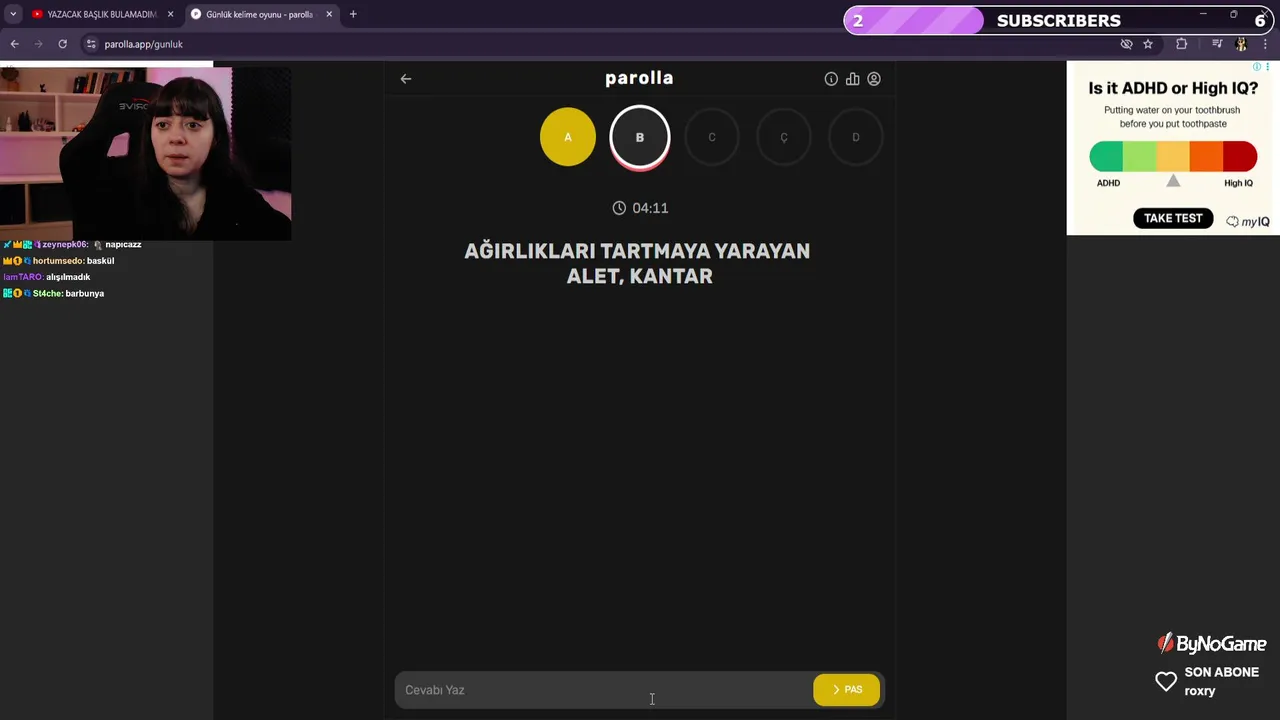Select the letter C circle
Image resolution: width=1280 pixels, height=720 pixels.
pos(712,137)
